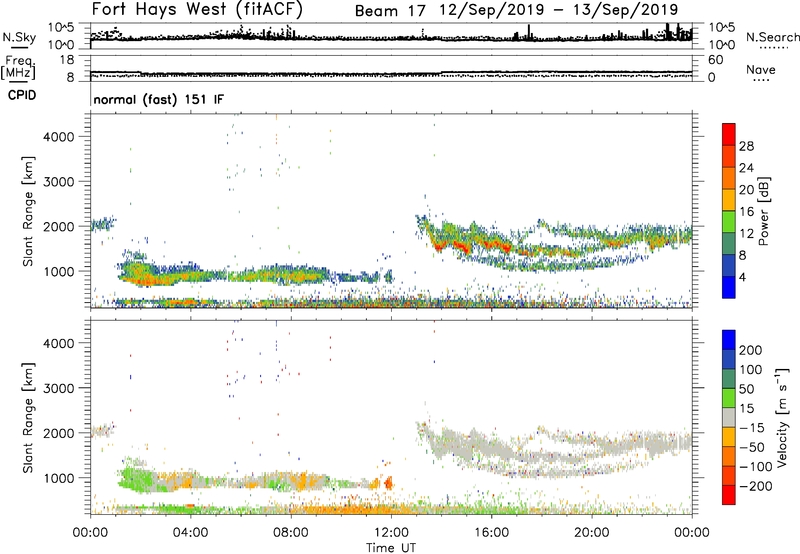Click 'Slant Range [km]' label of power panel
800x554 pixels.
(x=28, y=211)
